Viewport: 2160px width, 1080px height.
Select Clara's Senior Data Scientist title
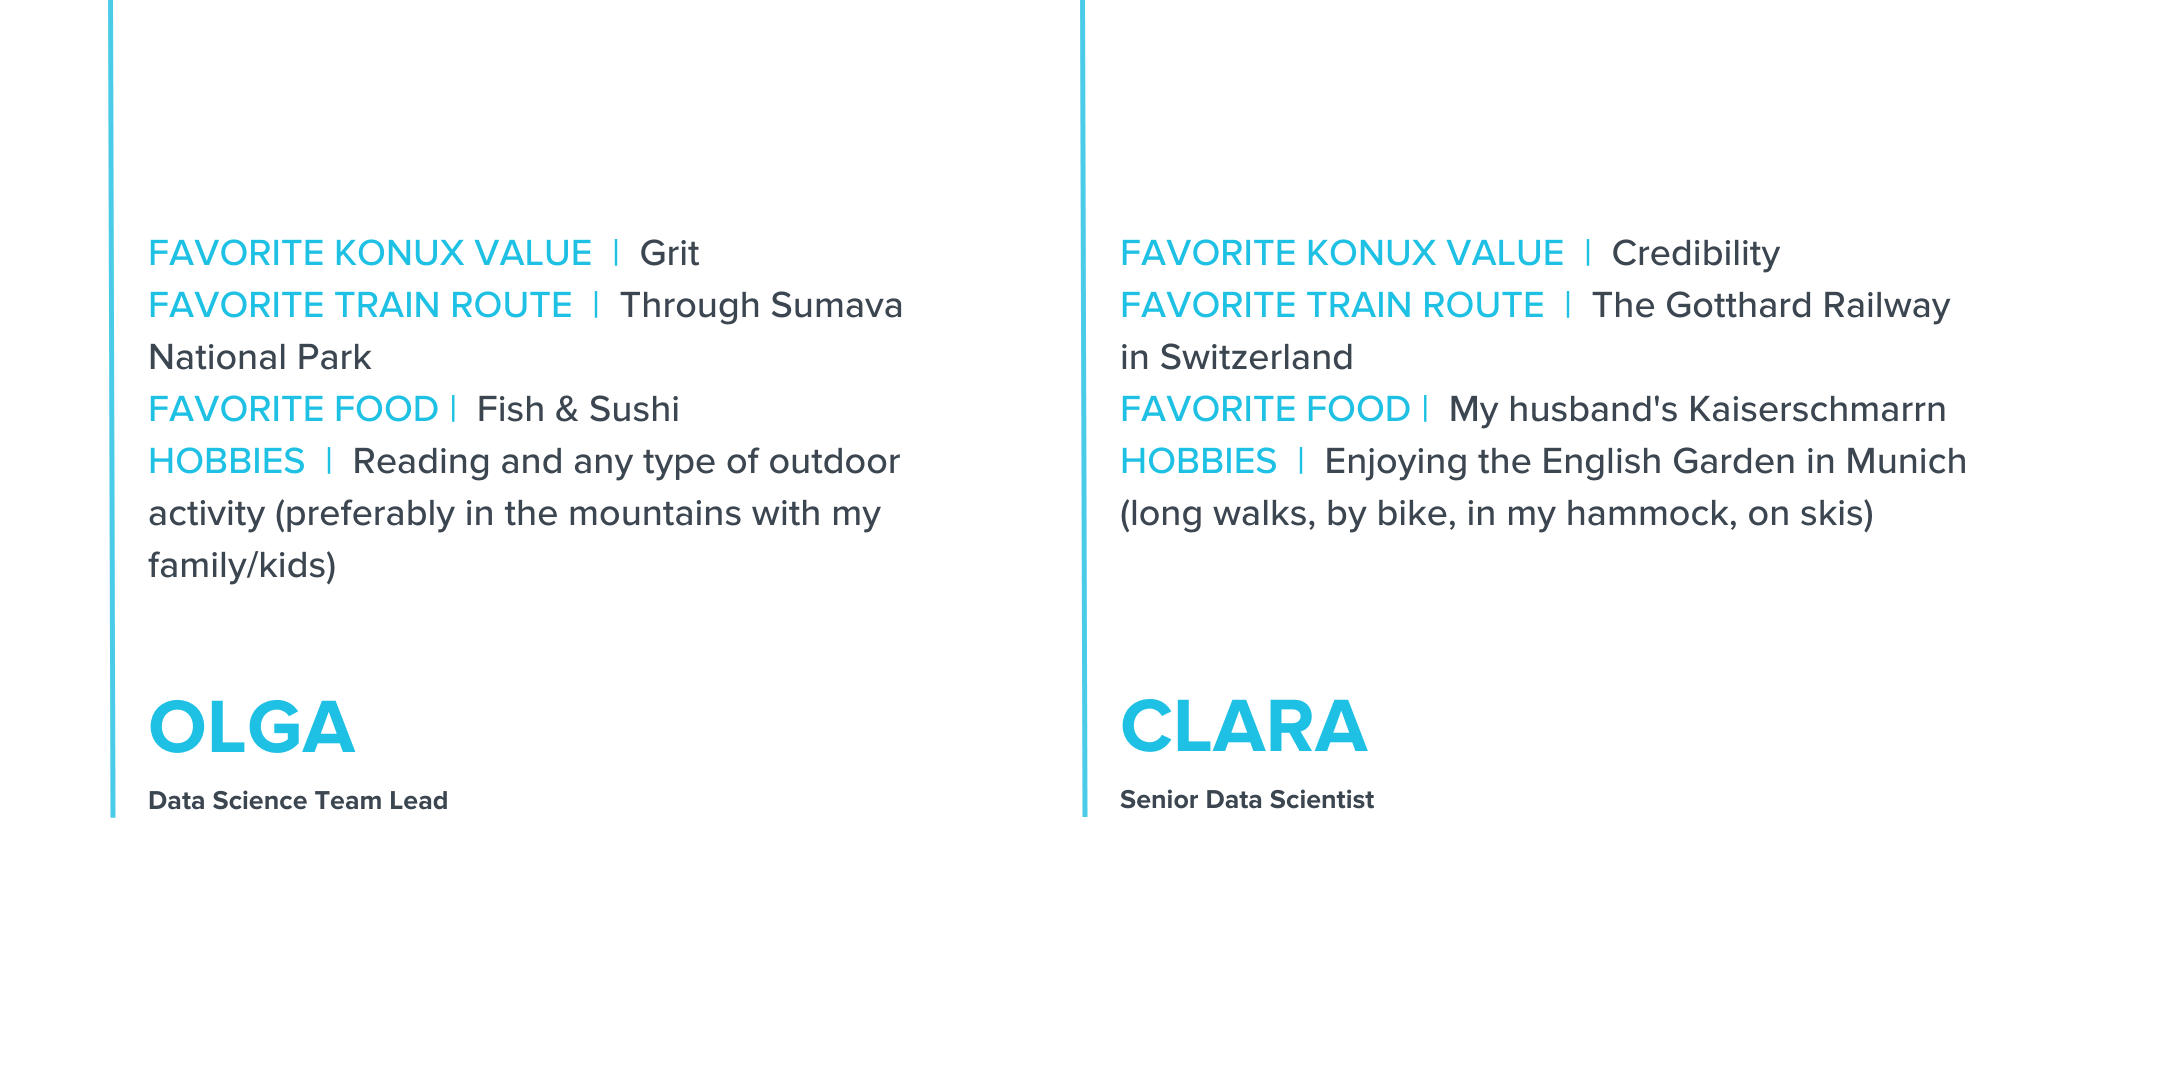click(1246, 800)
